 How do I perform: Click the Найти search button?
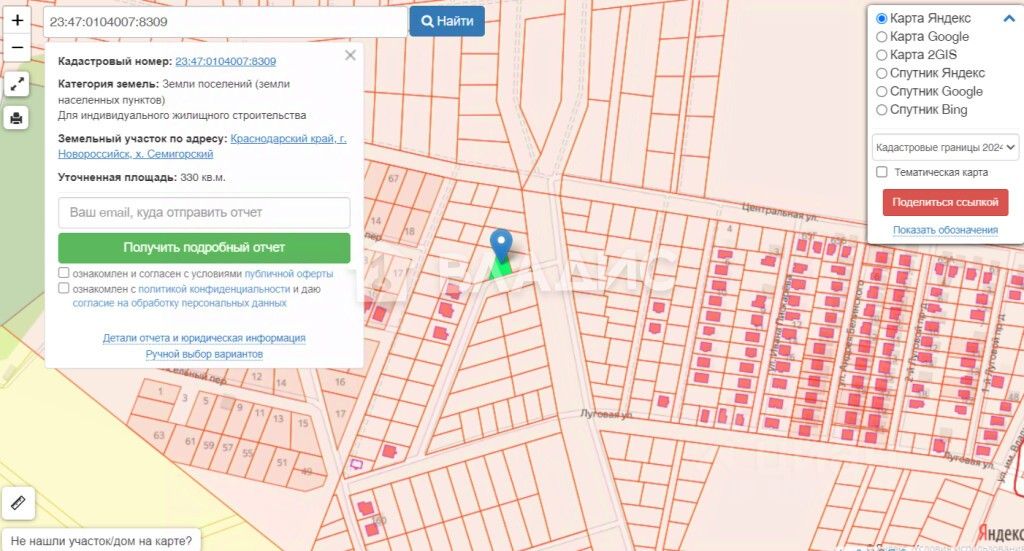pyautogui.click(x=447, y=21)
